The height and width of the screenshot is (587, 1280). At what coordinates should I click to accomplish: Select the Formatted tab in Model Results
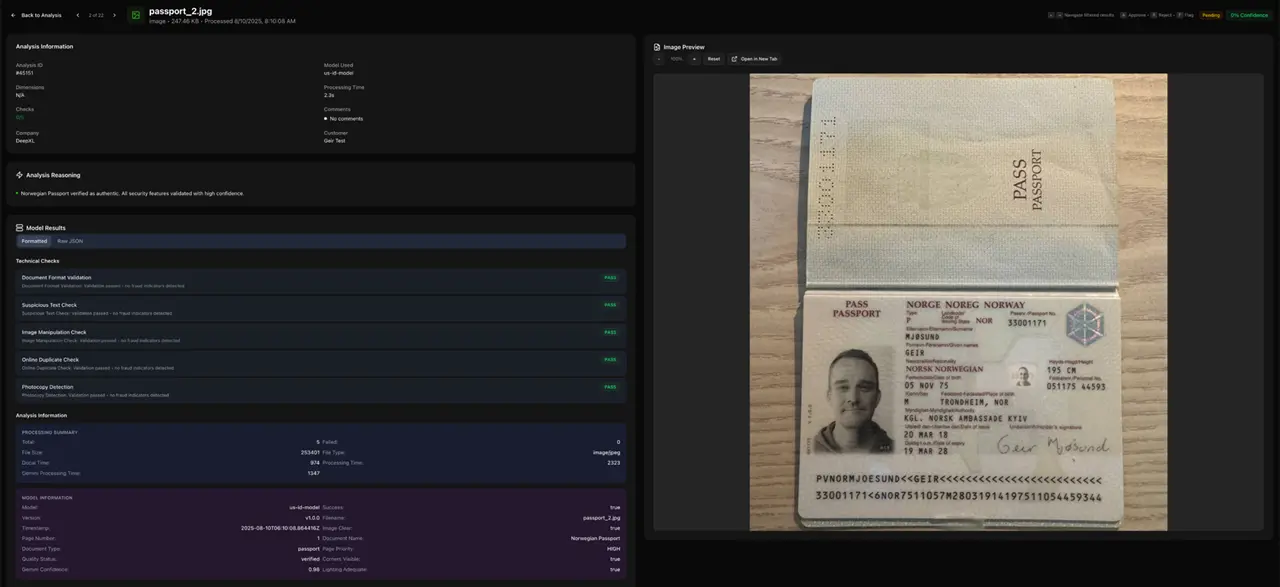click(34, 241)
